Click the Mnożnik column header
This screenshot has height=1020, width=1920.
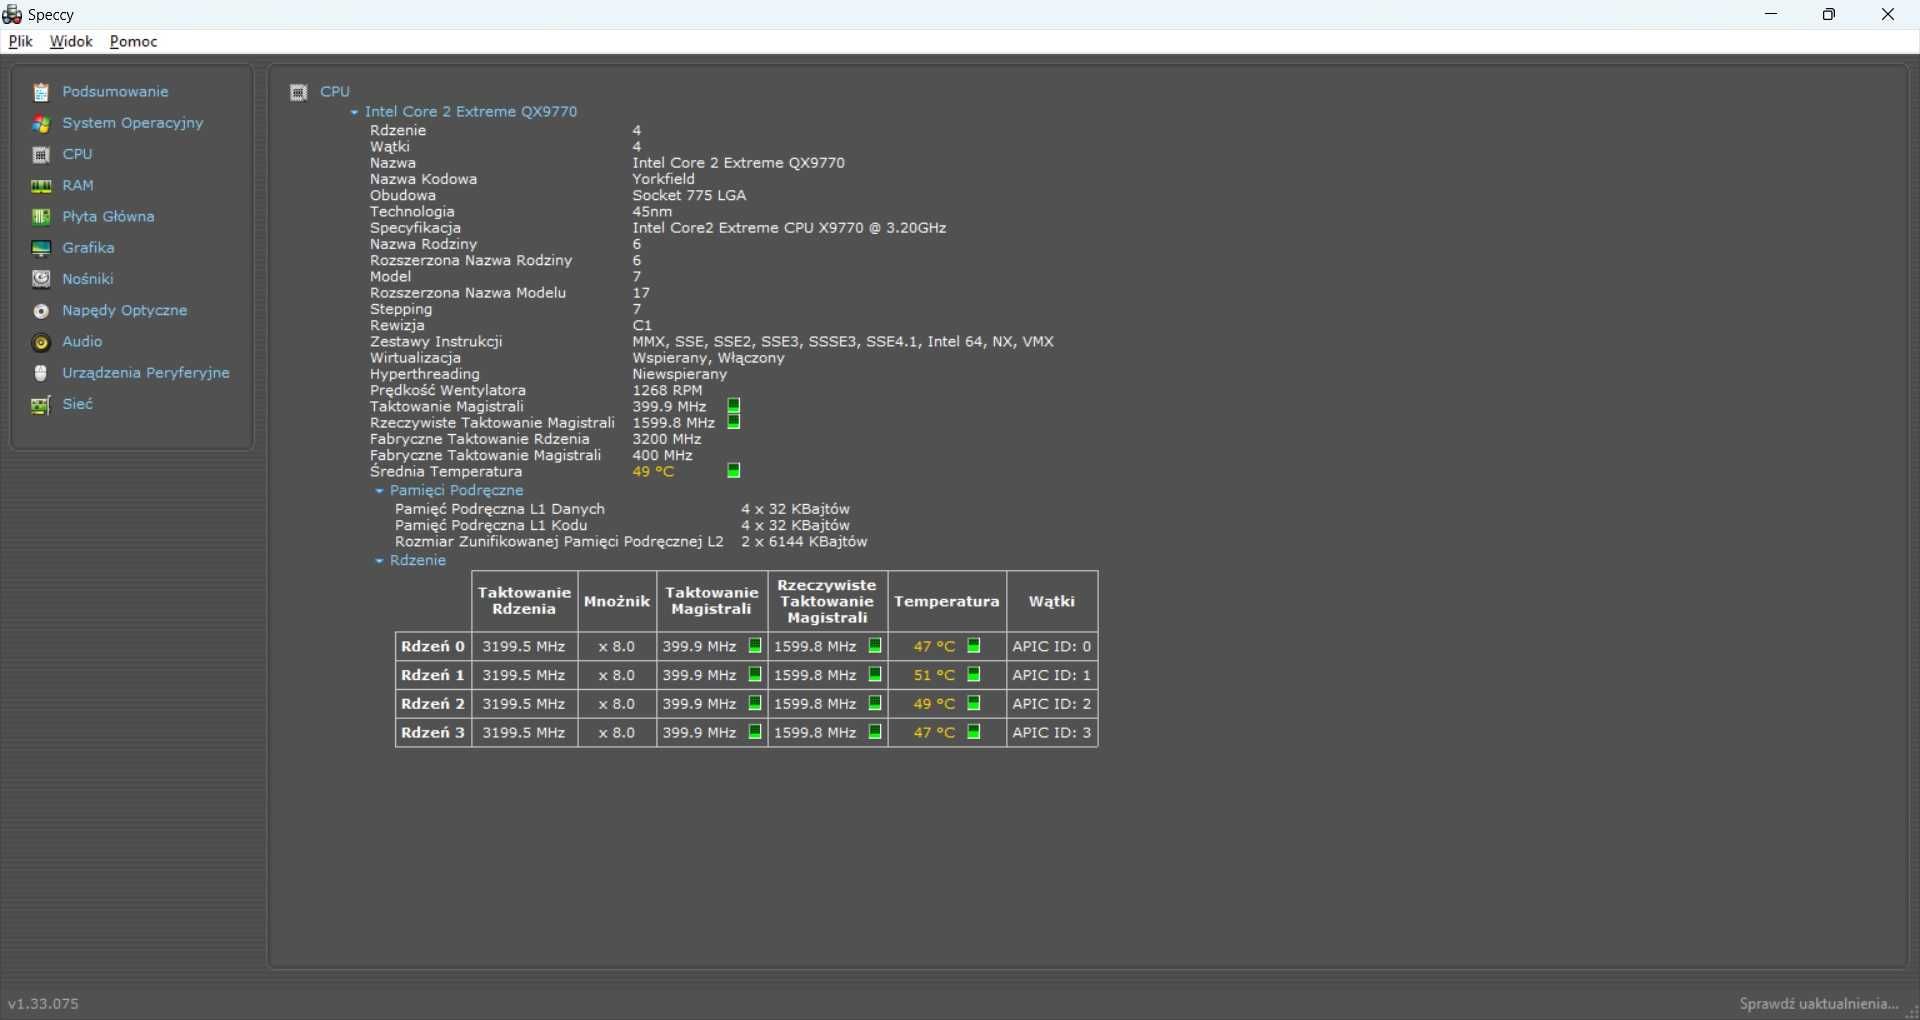pos(617,601)
